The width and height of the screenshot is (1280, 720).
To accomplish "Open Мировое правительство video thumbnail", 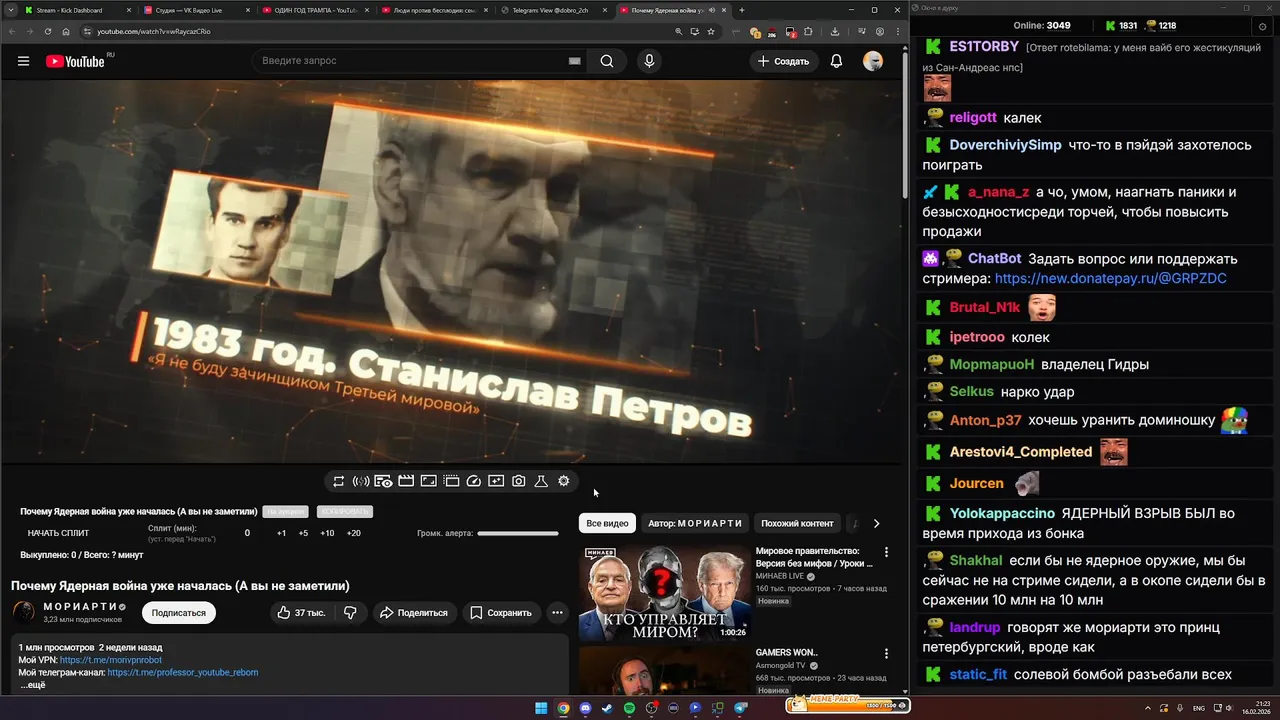I will (x=664, y=592).
